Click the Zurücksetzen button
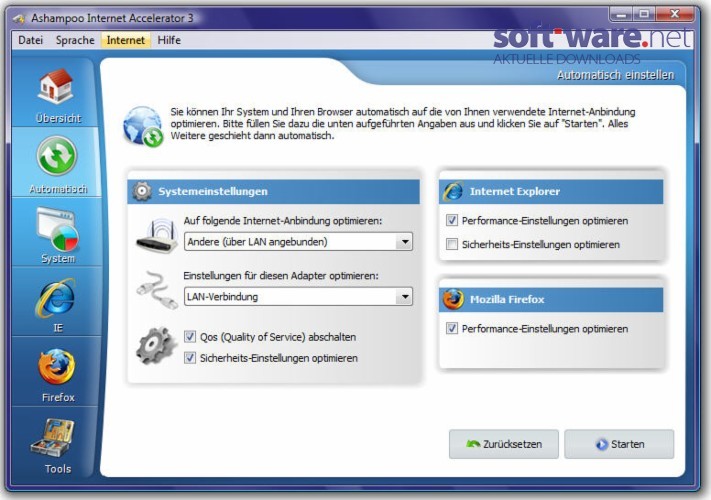 pos(504,444)
